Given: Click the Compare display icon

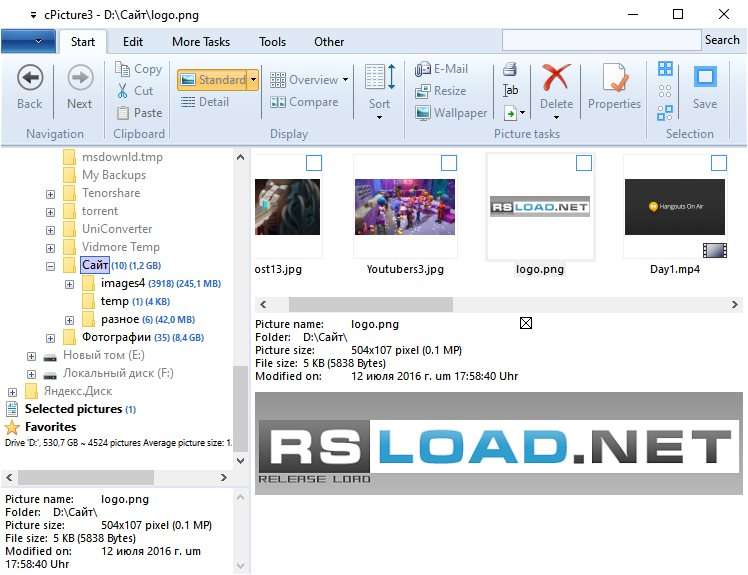Looking at the screenshot, I should [278, 102].
